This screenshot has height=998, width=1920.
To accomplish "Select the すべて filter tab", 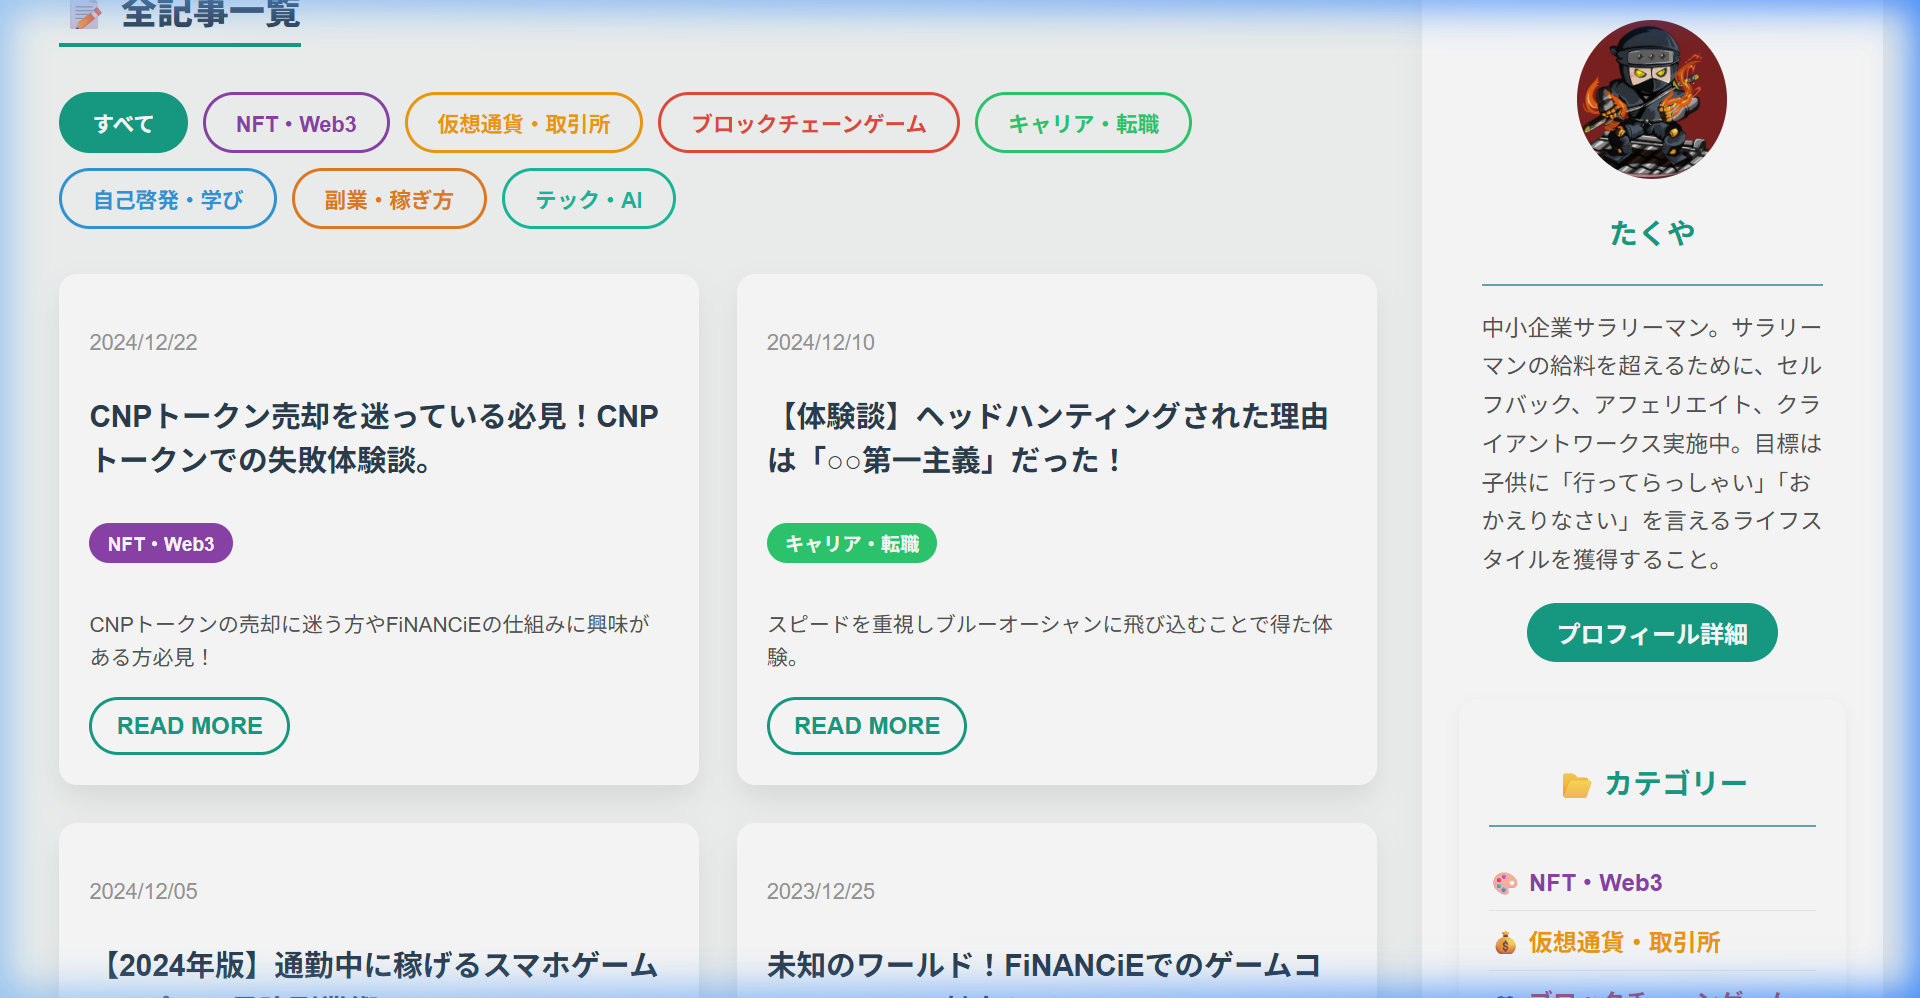I will point(123,123).
